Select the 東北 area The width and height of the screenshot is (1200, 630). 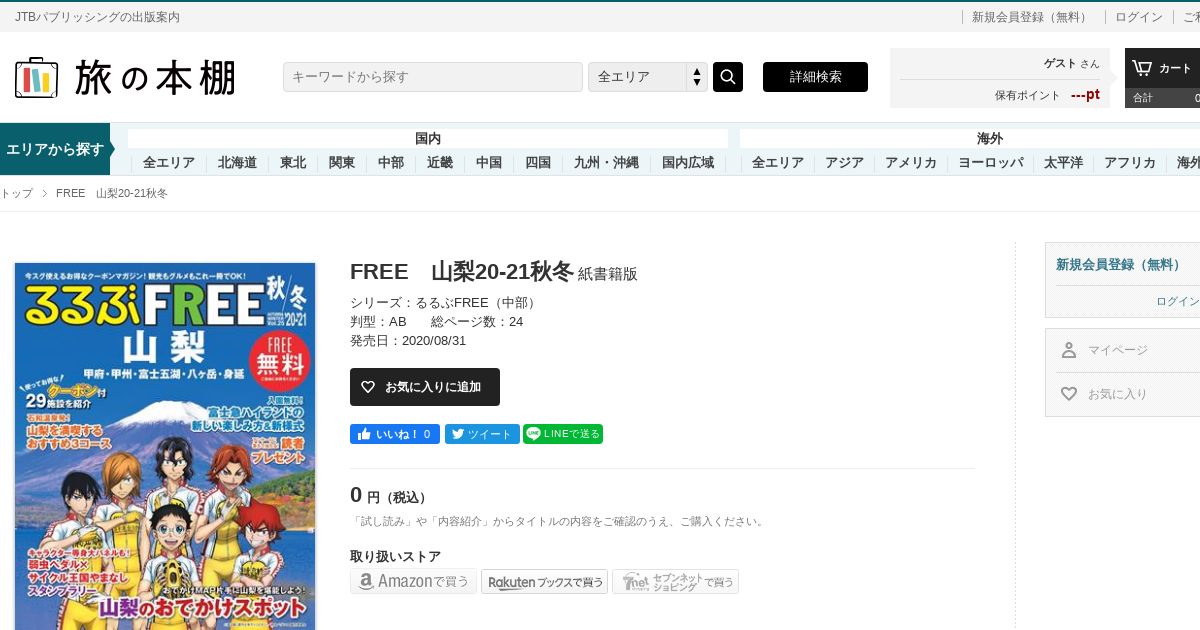pos(293,163)
